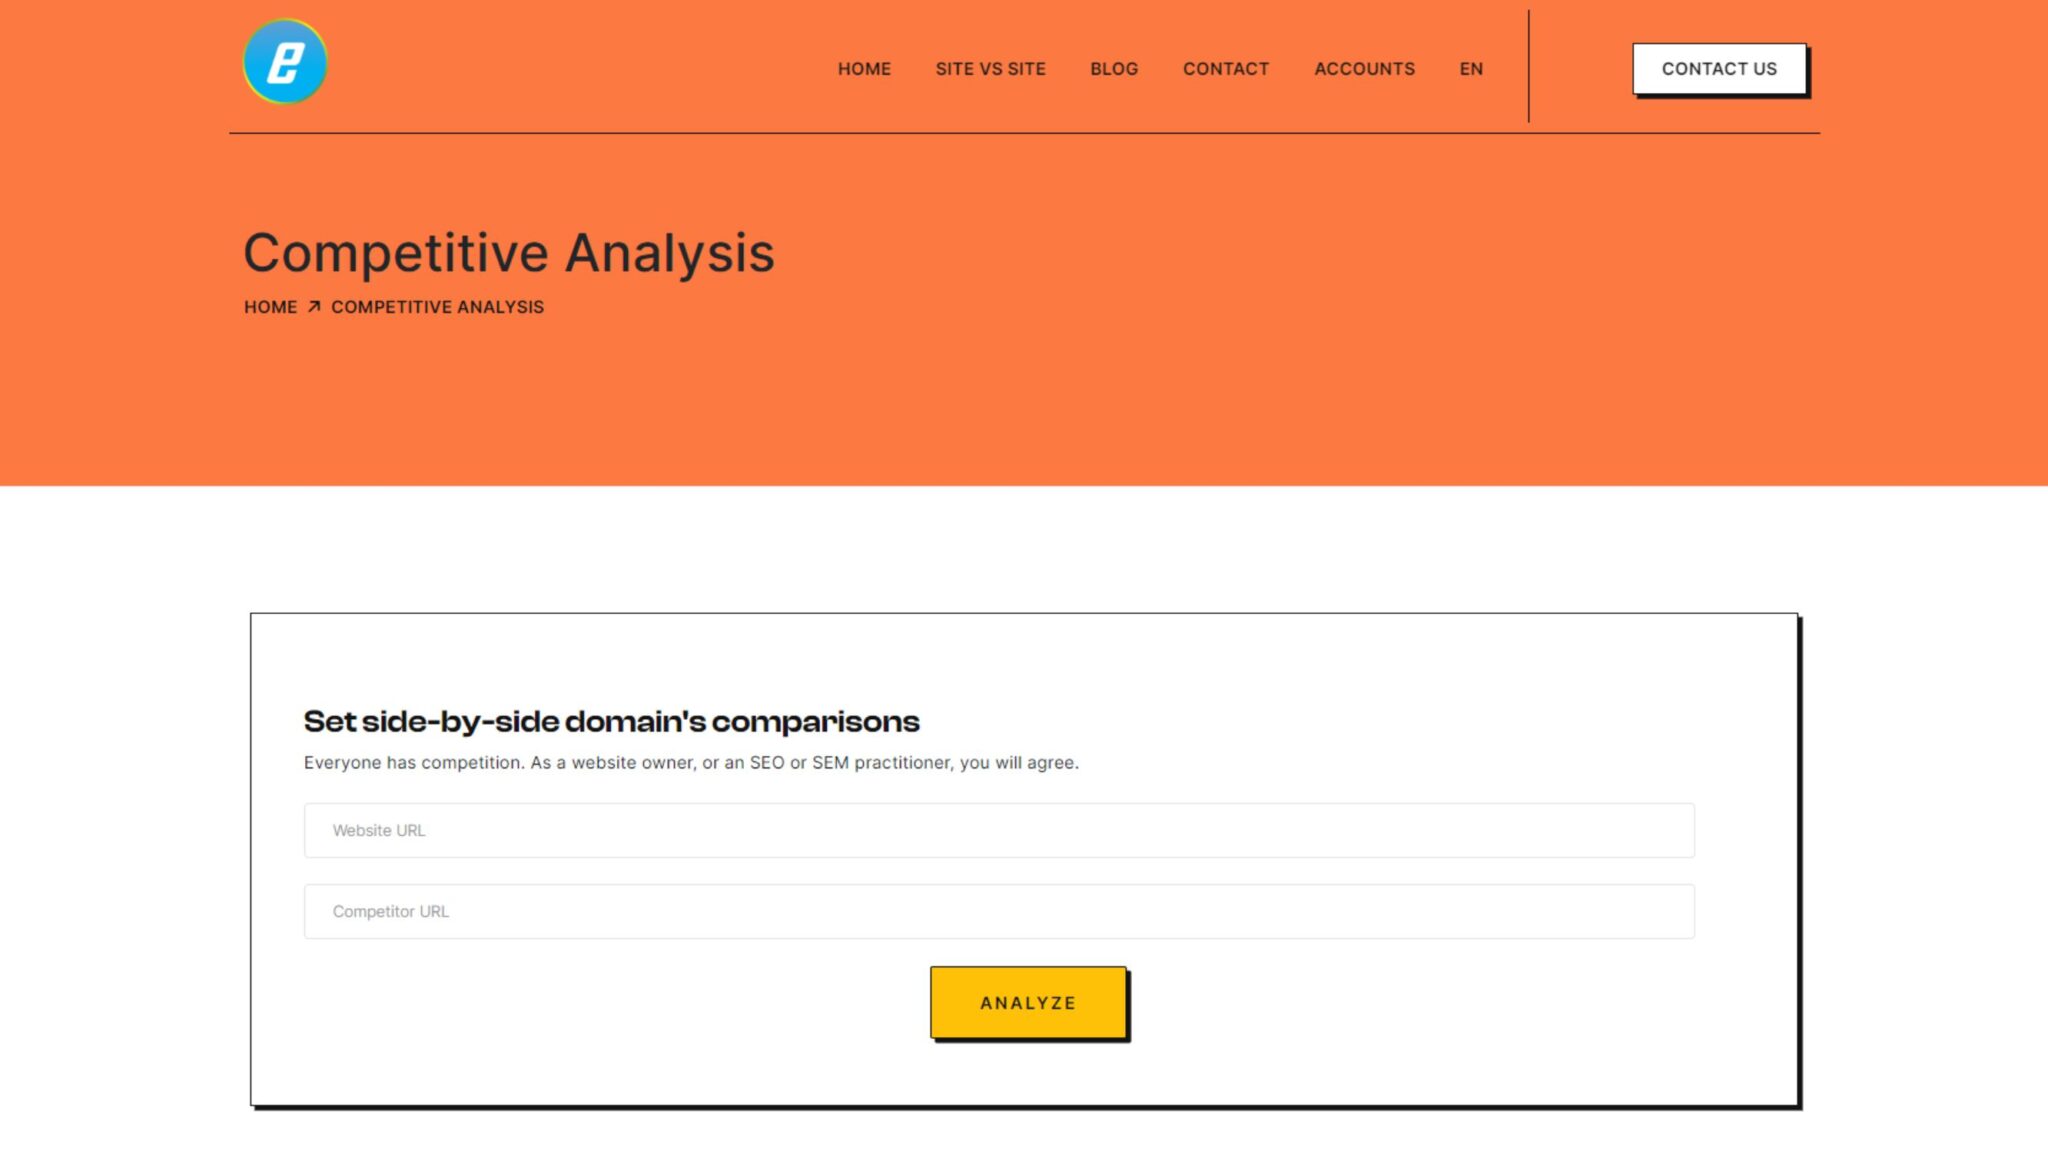Open the ACCOUNTS menu item

coord(1364,69)
